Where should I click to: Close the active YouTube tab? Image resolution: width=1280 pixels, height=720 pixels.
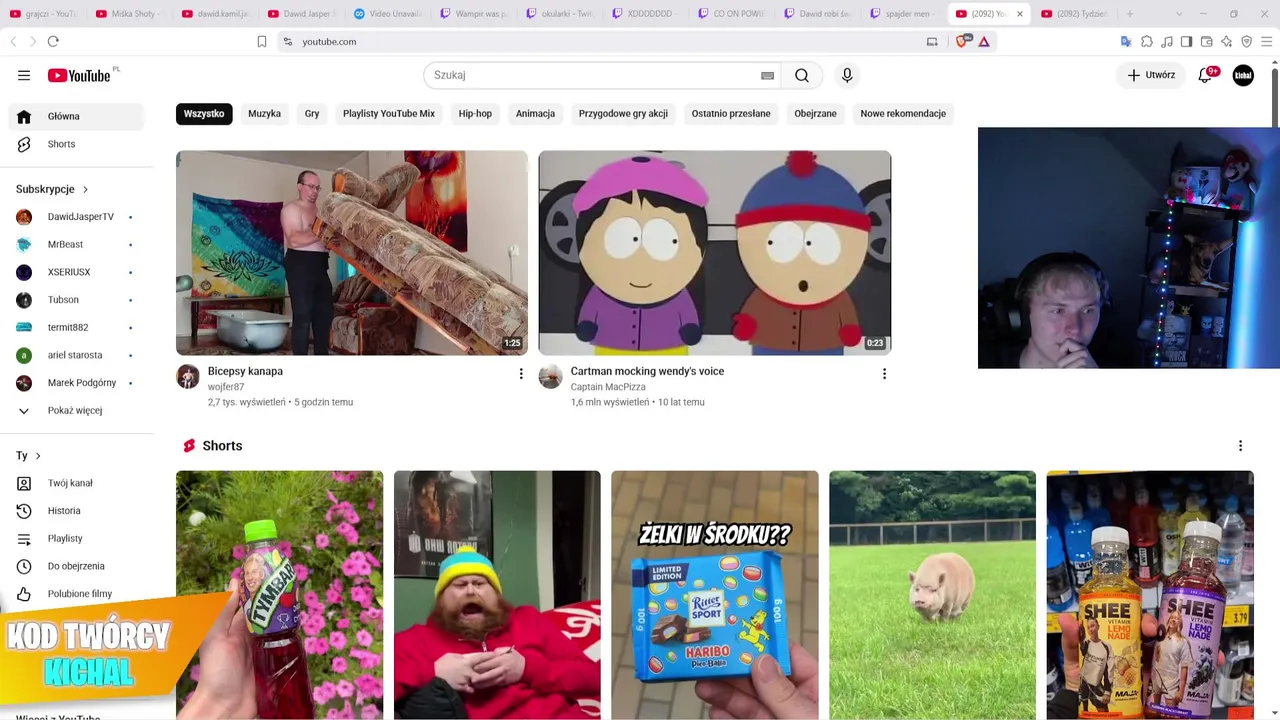[1020, 14]
